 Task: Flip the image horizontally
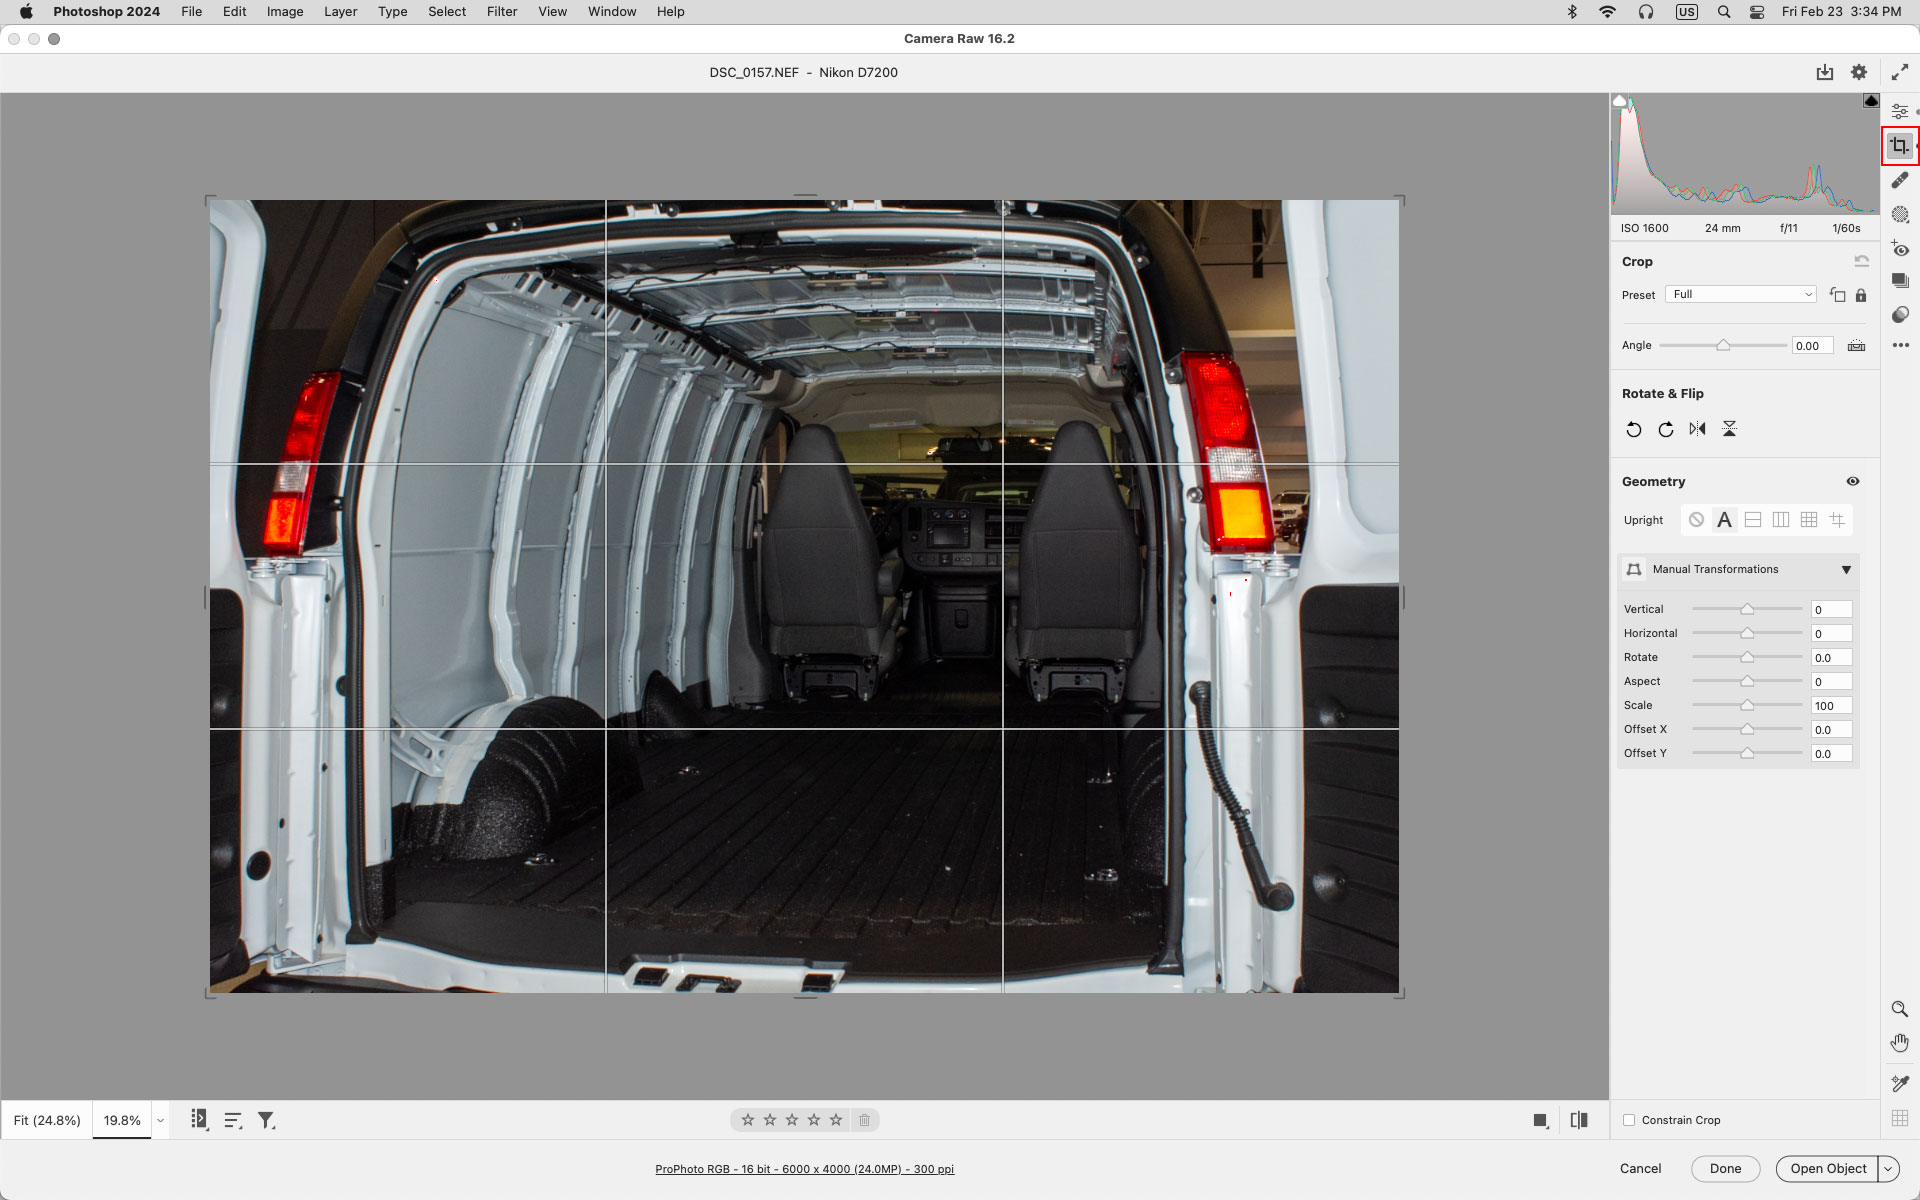(1697, 429)
